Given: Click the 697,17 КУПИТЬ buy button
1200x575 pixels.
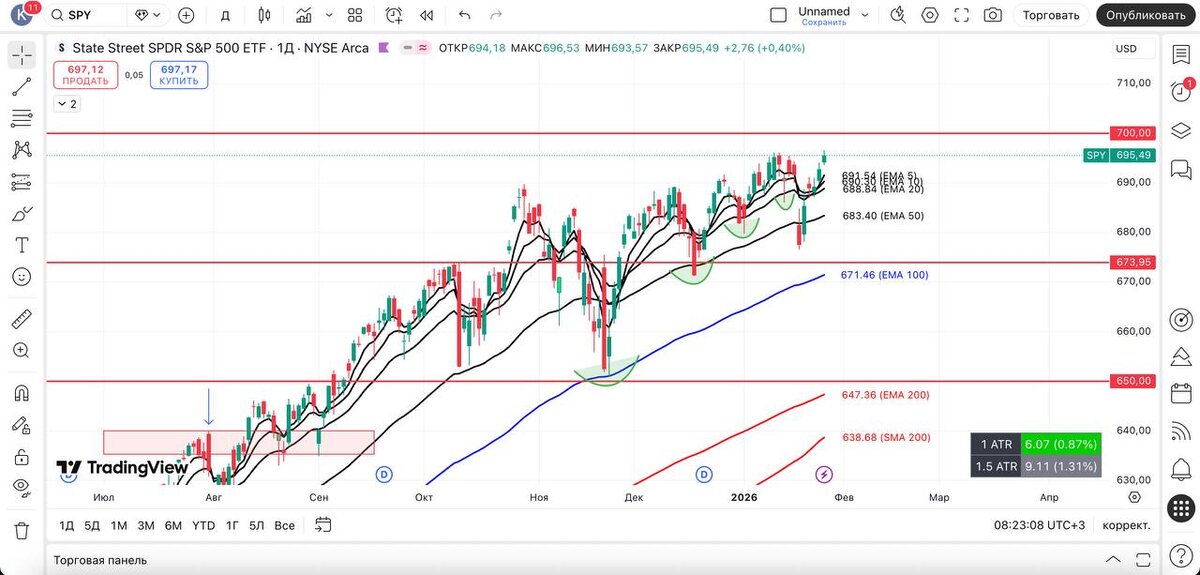Looking at the screenshot, I should 178,75.
